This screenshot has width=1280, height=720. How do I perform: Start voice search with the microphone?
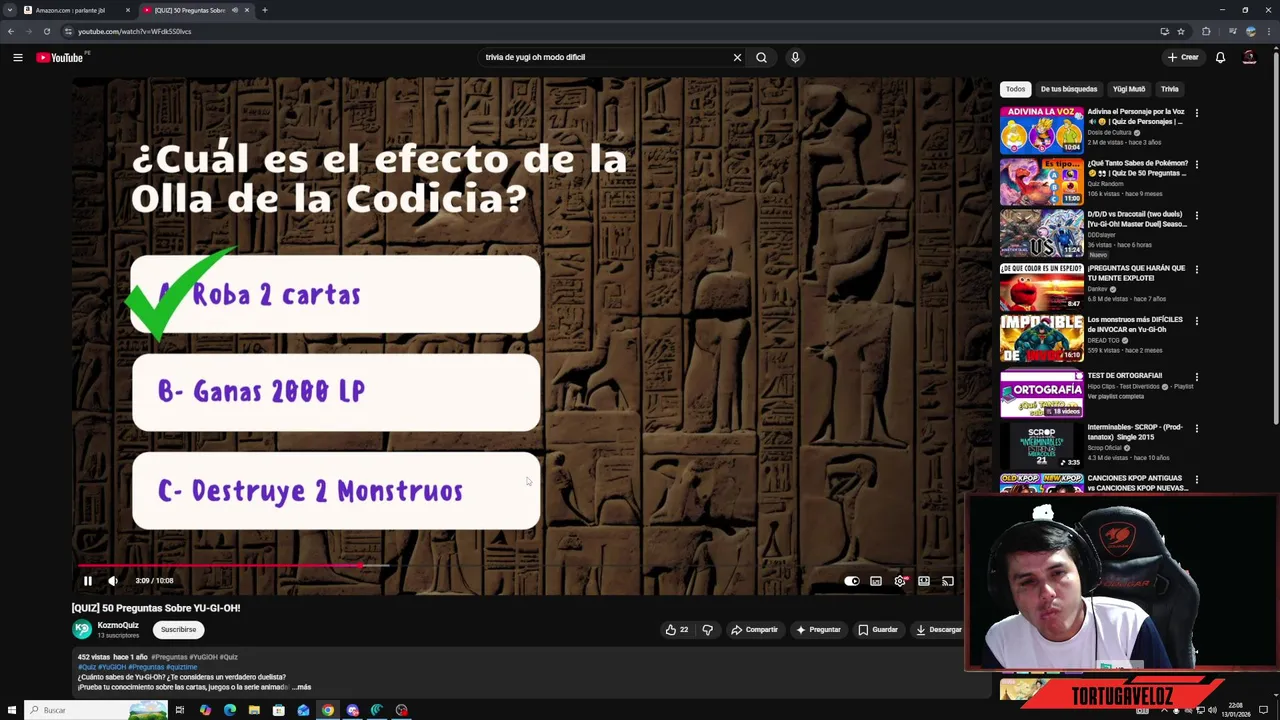click(795, 57)
